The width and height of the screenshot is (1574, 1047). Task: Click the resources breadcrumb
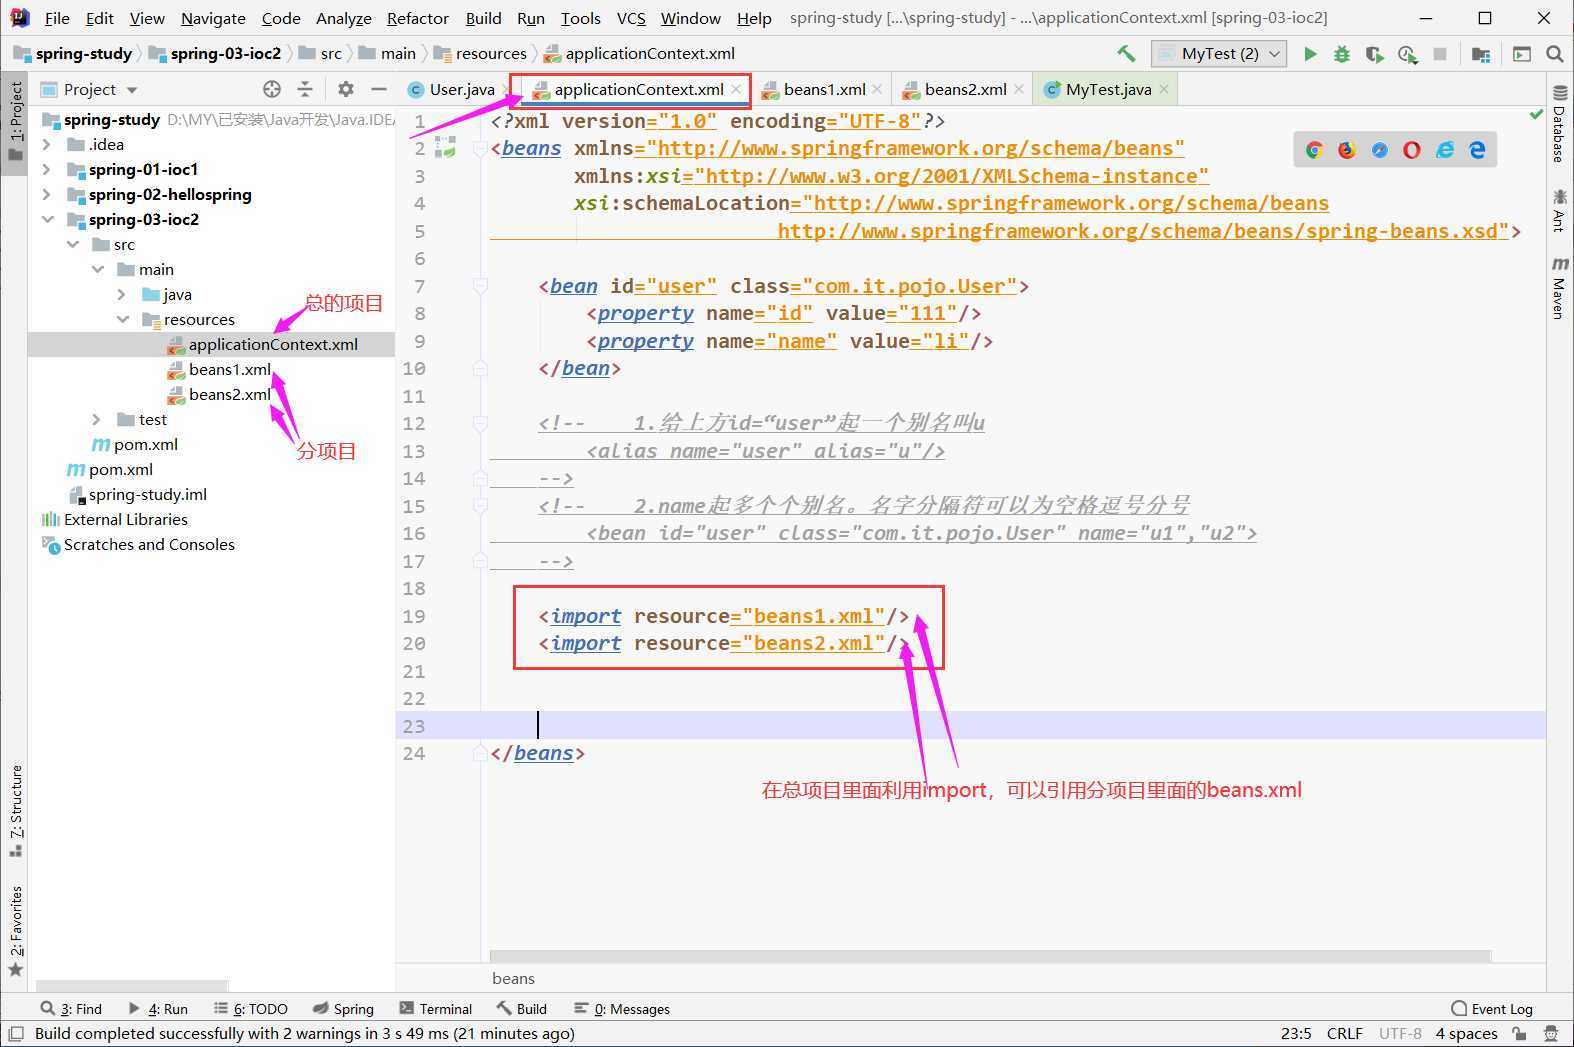click(481, 54)
